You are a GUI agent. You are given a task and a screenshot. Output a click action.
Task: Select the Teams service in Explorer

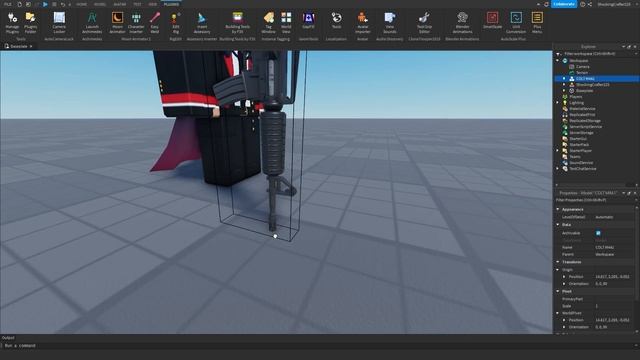point(575,157)
